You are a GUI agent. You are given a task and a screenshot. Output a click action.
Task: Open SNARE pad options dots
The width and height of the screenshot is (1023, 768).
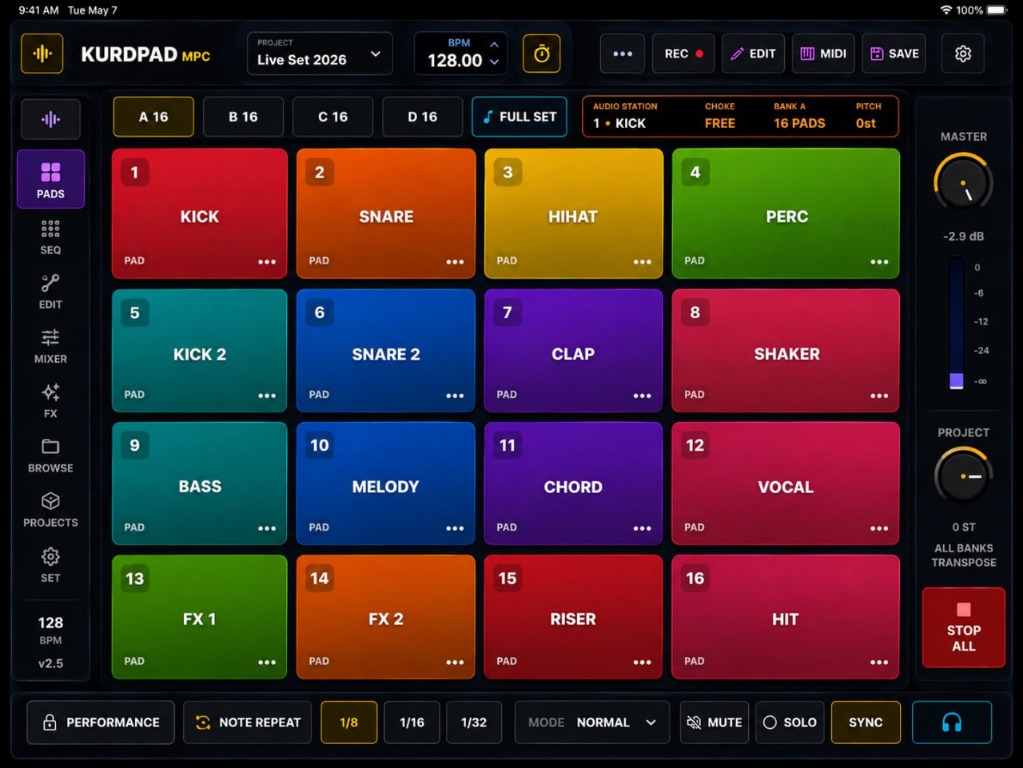coord(455,262)
